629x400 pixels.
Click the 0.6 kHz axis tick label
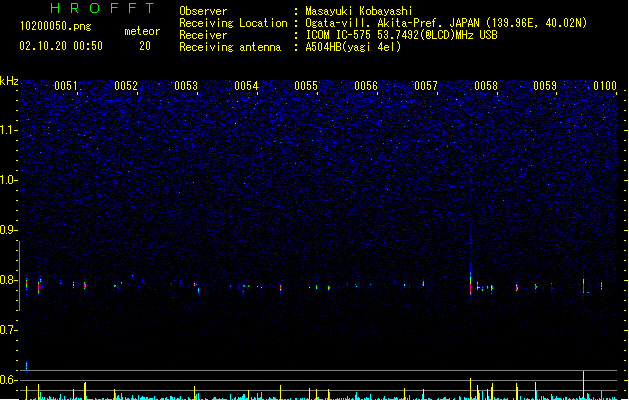[x=9, y=380]
